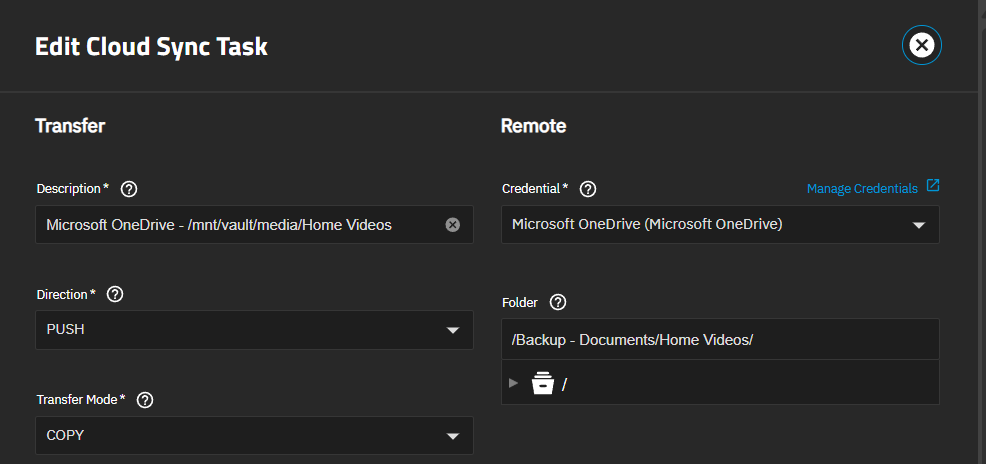Open Credential help question mark
Image resolution: width=986 pixels, height=464 pixels.
click(x=588, y=189)
